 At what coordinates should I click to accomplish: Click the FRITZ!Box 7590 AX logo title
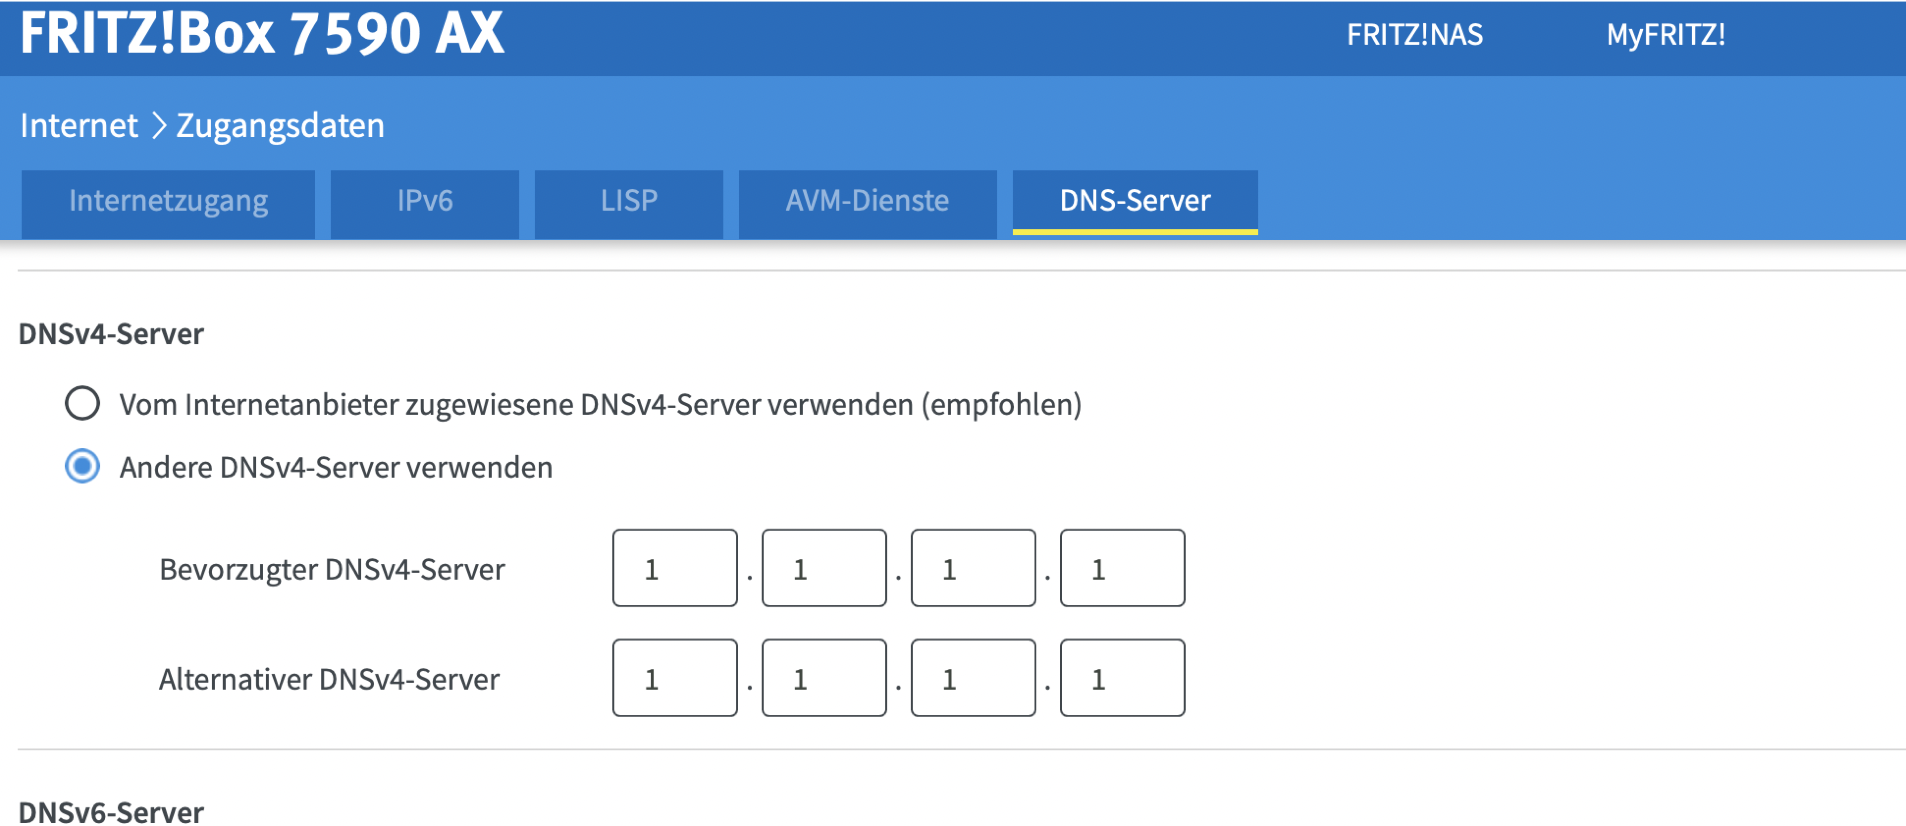(262, 33)
